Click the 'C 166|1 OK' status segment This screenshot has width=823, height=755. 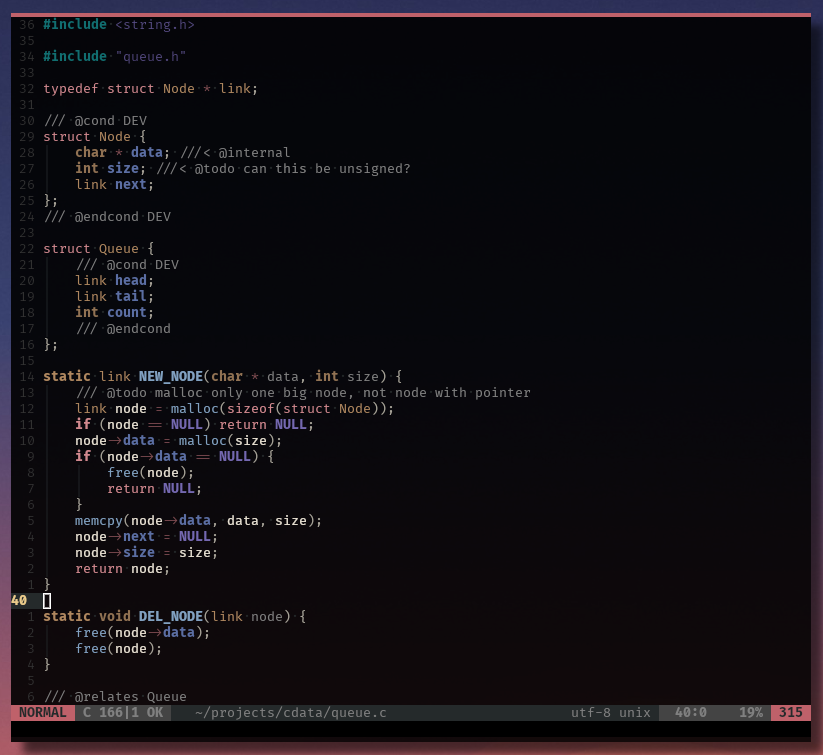(x=123, y=712)
